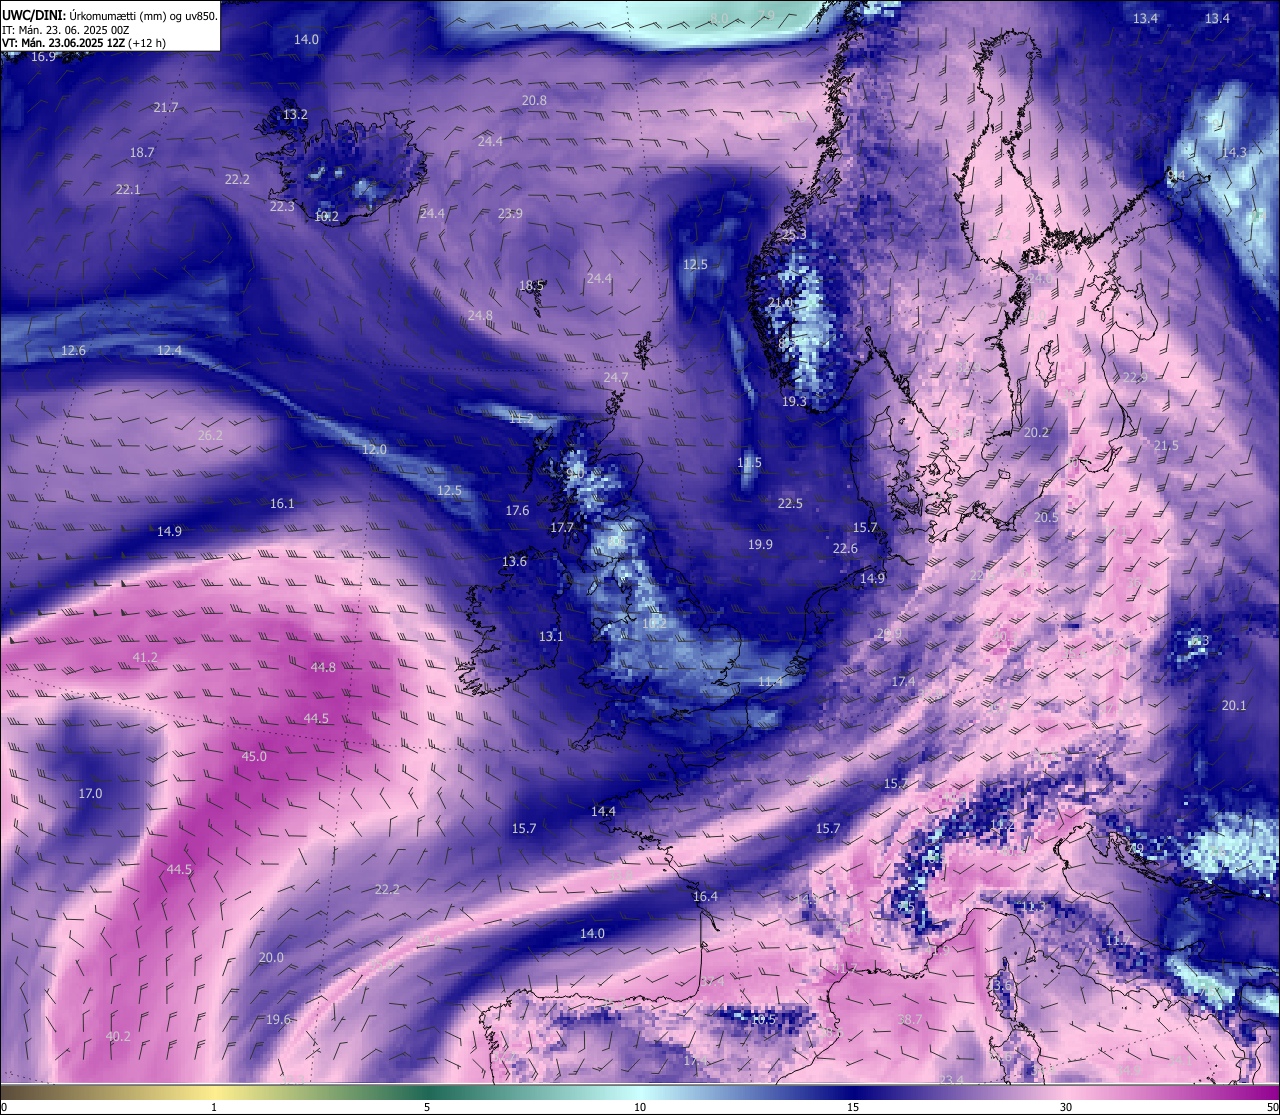Click the 20.1 value label

coord(1234,705)
